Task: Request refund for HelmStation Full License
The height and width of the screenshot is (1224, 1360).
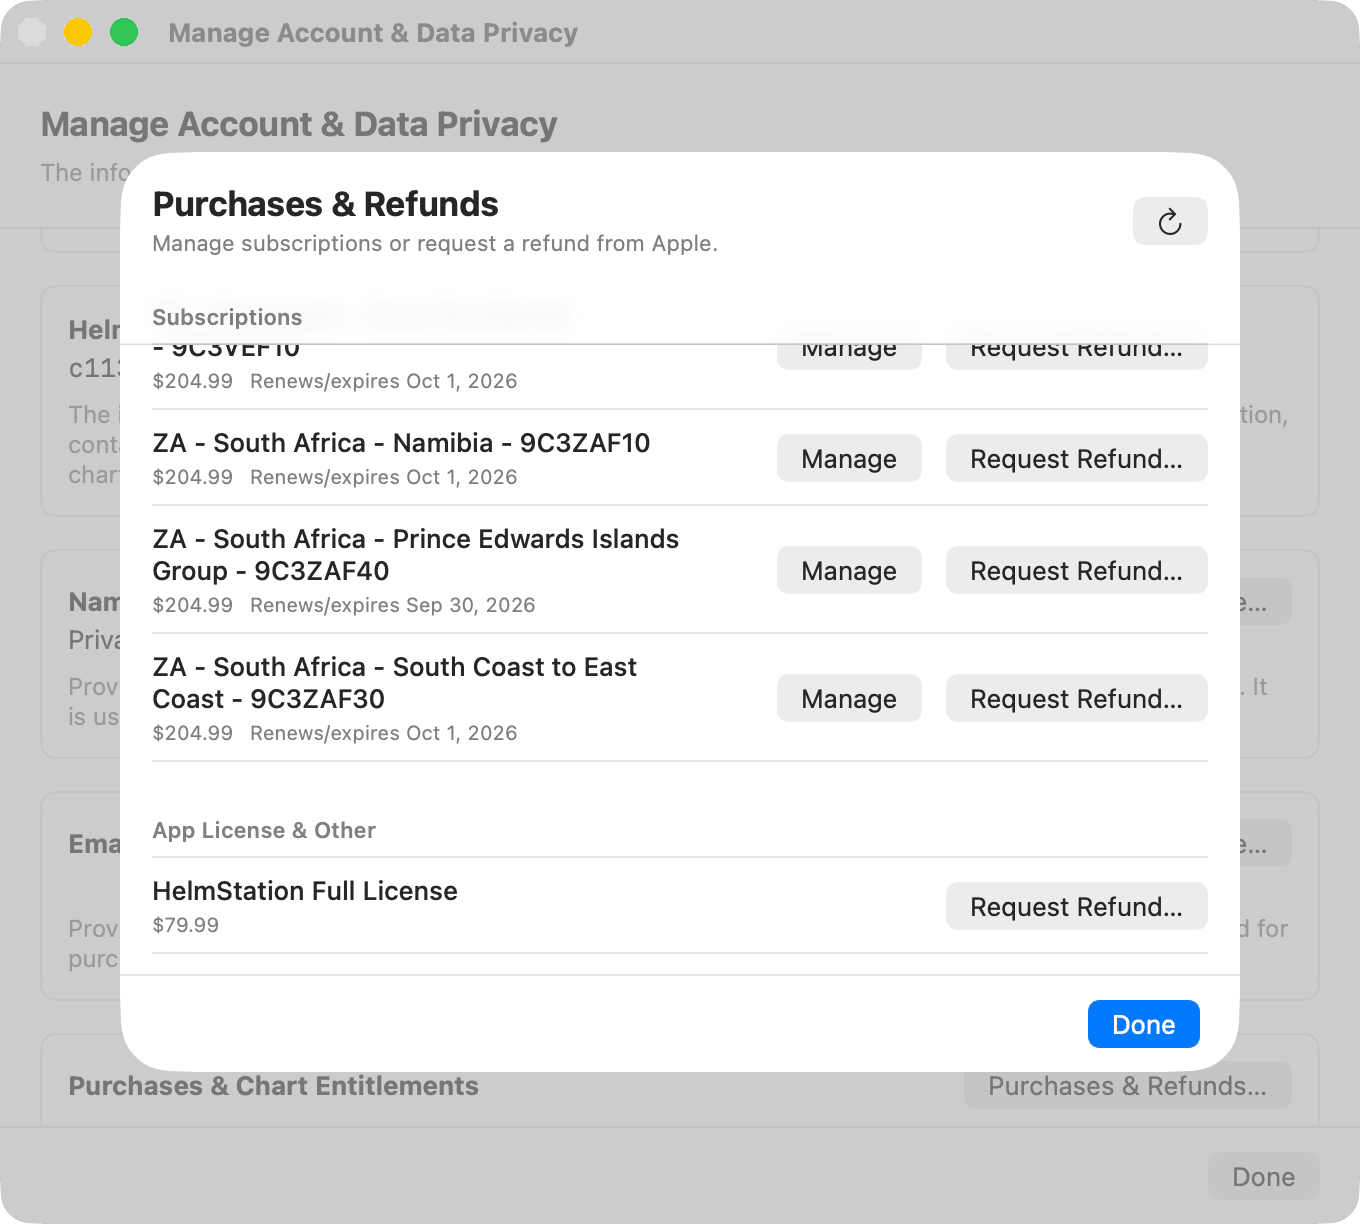Action: (x=1076, y=907)
